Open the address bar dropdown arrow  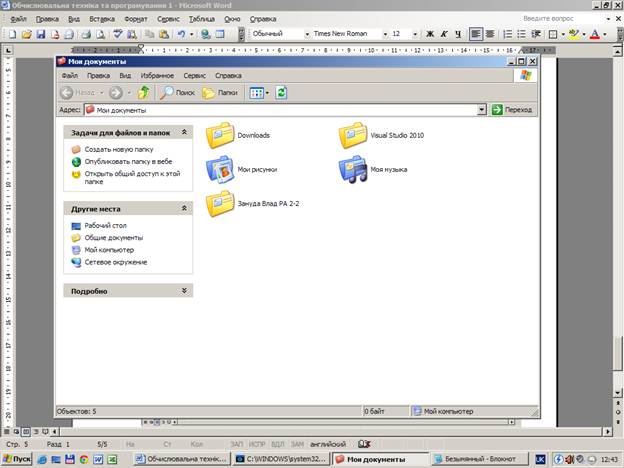point(482,109)
